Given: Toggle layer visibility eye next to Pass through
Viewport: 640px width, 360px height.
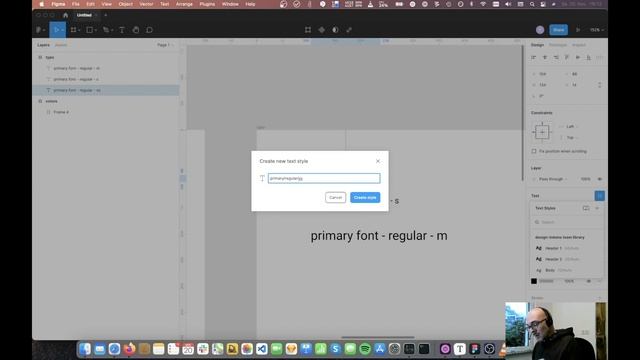Looking at the screenshot, I should (600, 179).
